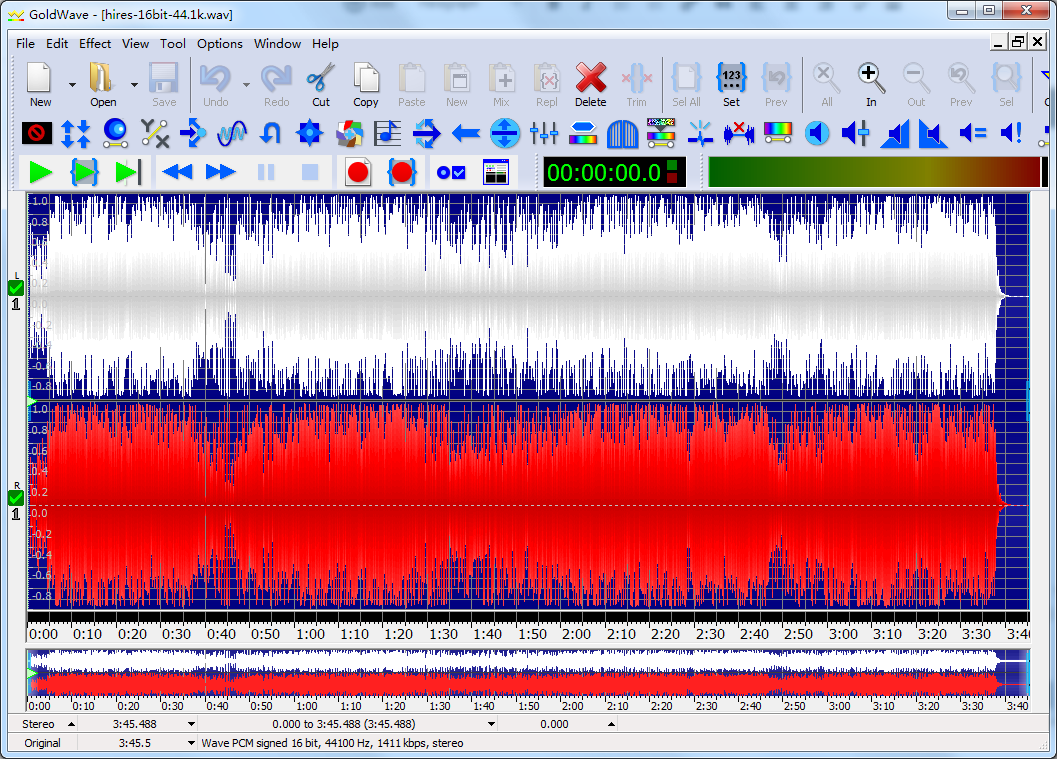Open the equalizer effect icon
Screen dimensions: 1057x759
544,132
